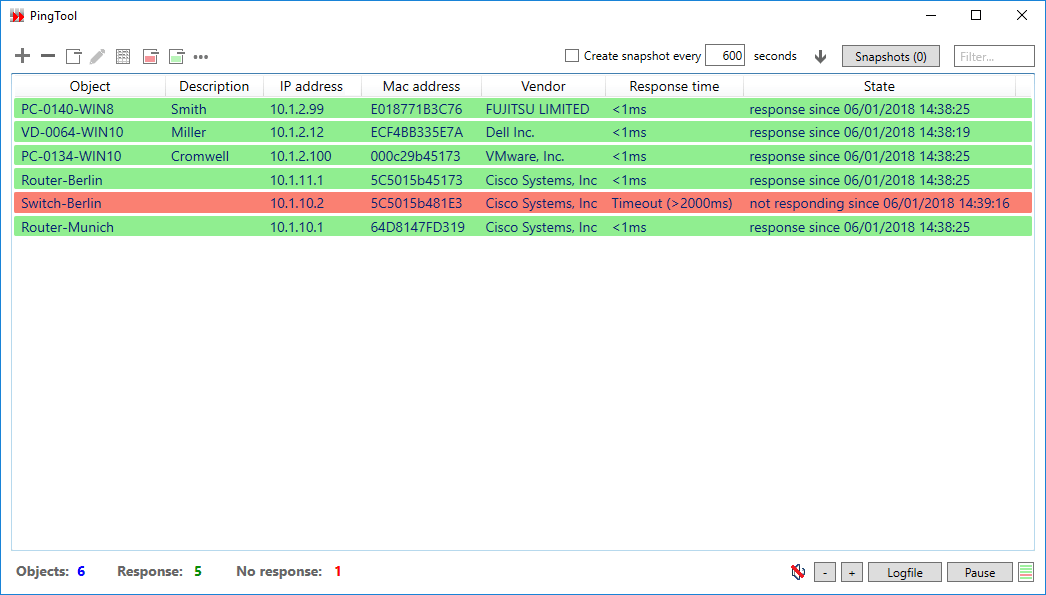Image resolution: width=1046 pixels, height=595 pixels.
Task: Click the down arrow next to seconds
Action: [821, 57]
